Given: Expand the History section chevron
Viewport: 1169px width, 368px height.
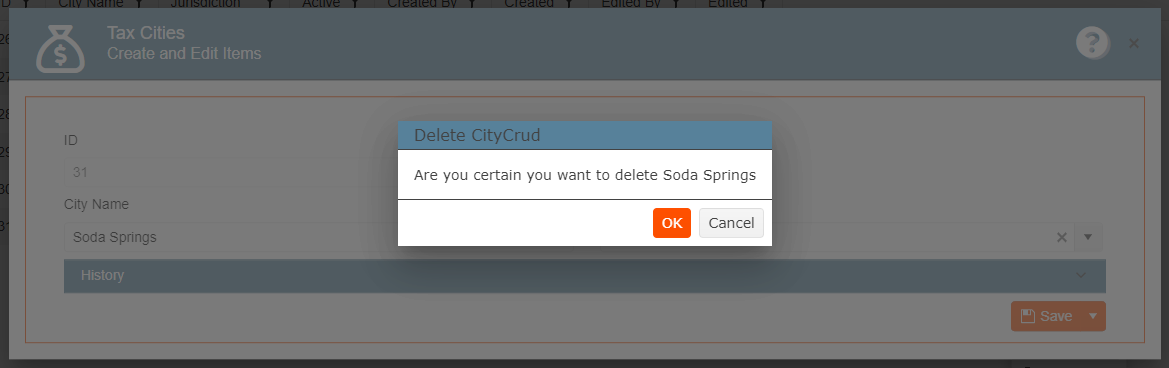Looking at the screenshot, I should (x=1082, y=276).
